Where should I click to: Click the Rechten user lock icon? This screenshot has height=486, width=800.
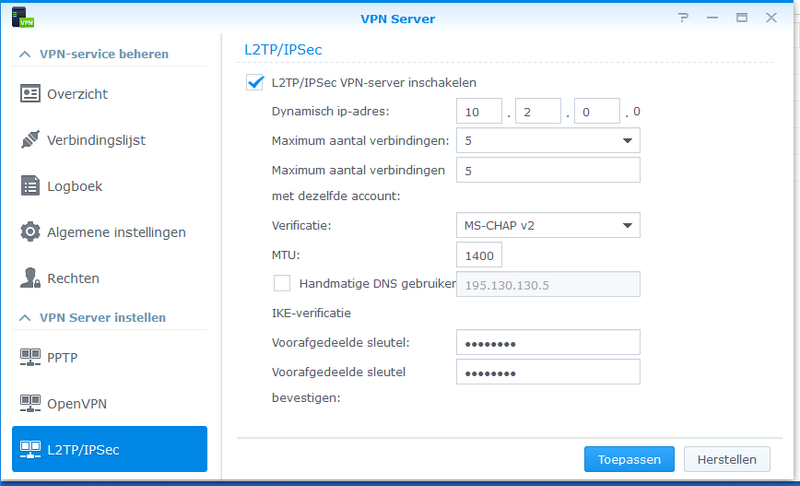click(x=30, y=278)
